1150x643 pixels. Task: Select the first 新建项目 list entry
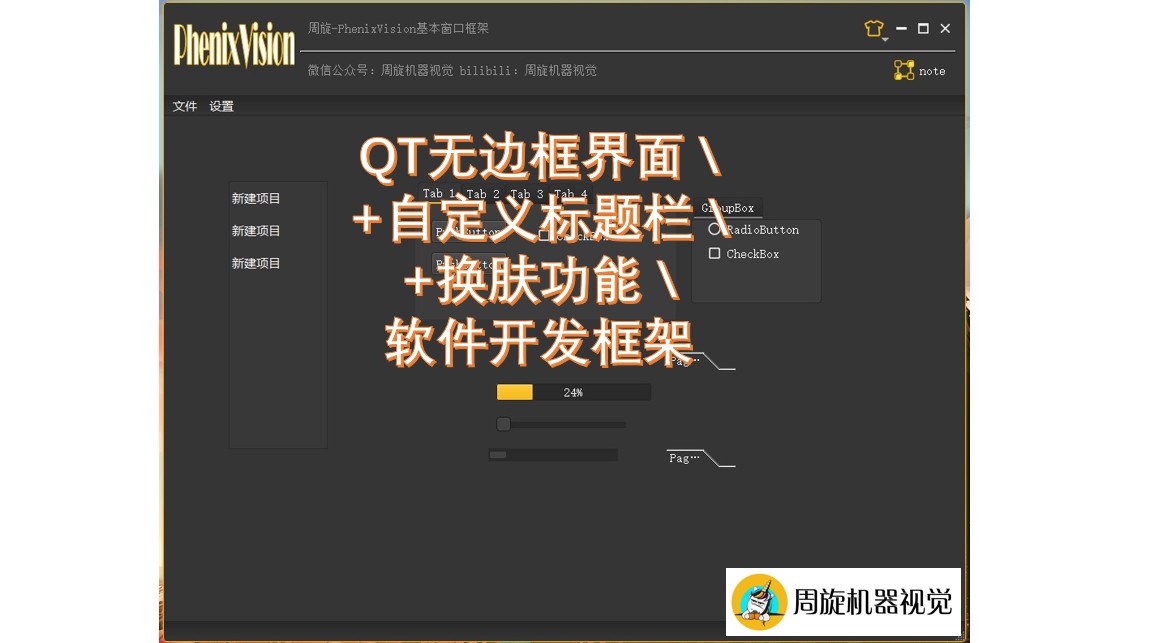pyautogui.click(x=255, y=198)
